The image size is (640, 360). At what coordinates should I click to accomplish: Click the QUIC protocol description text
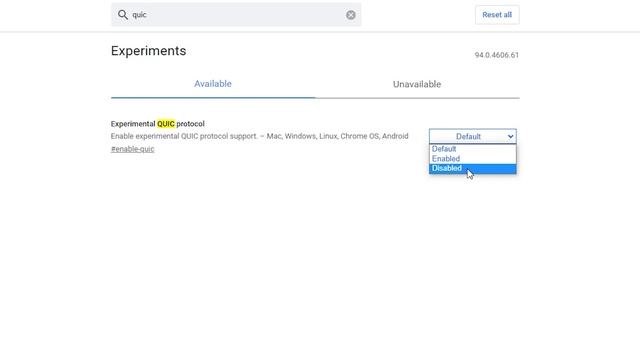[260, 136]
